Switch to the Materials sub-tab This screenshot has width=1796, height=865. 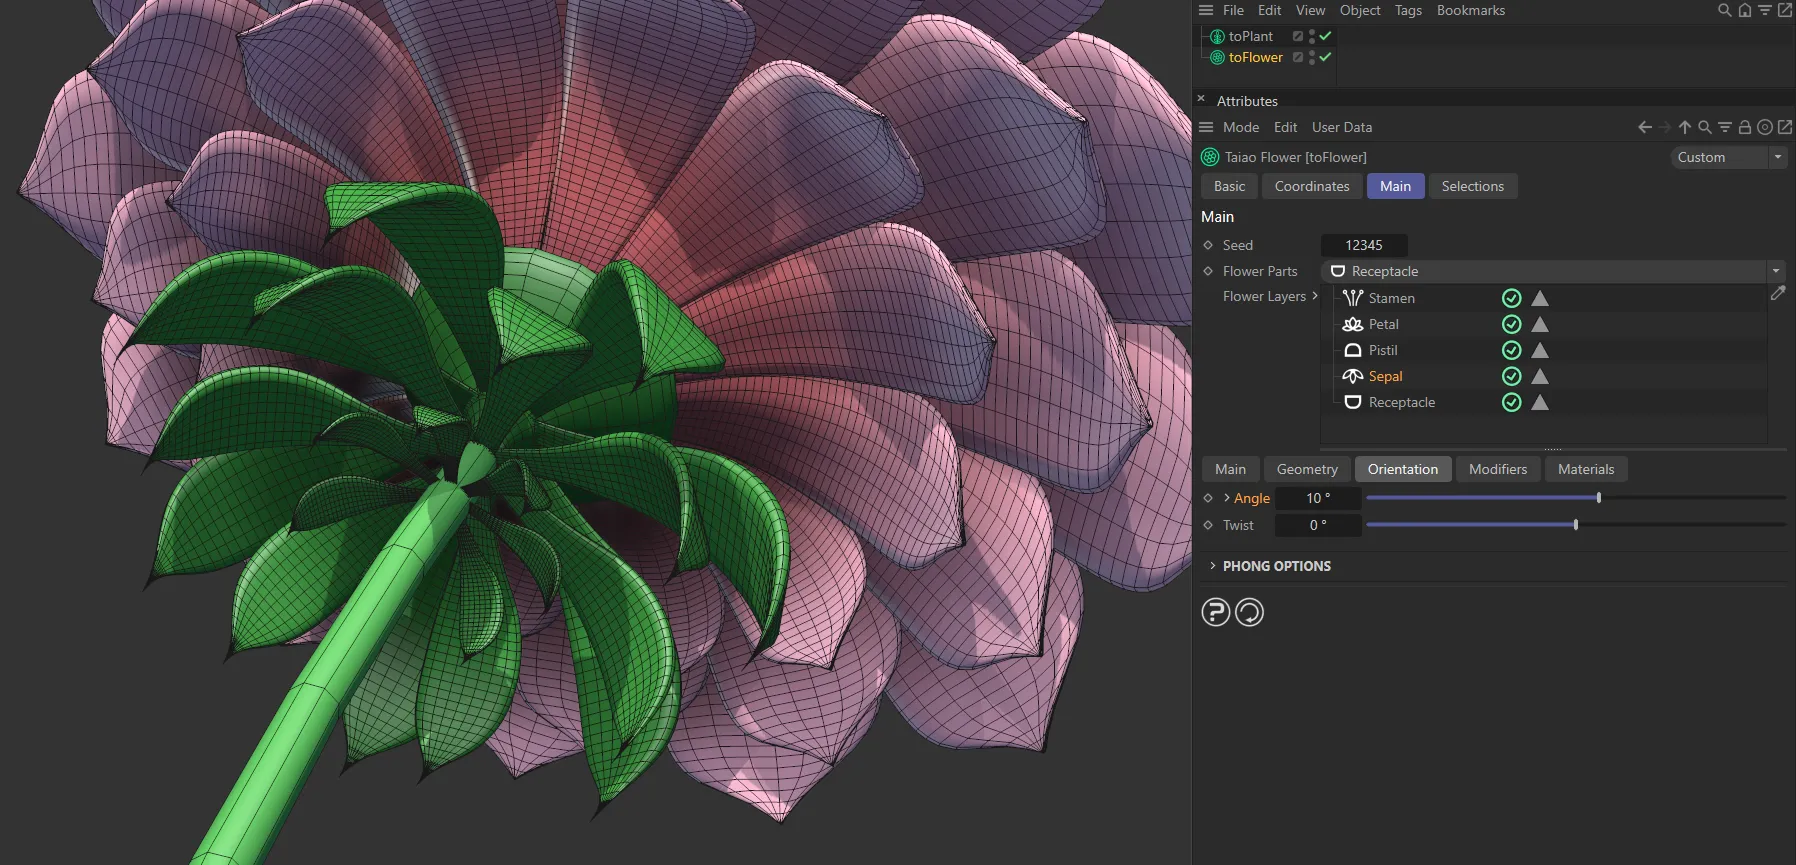pos(1586,469)
